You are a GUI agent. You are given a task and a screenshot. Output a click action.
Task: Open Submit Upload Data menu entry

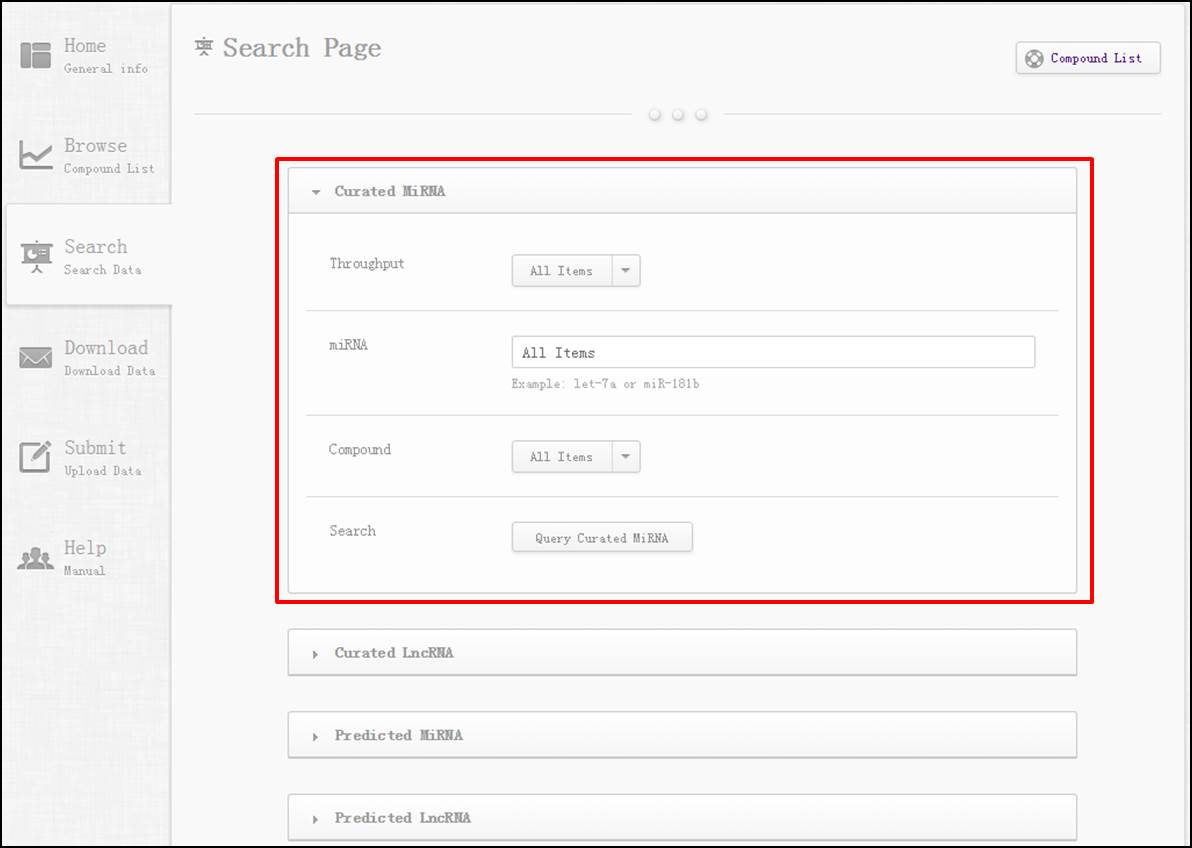pos(88,458)
